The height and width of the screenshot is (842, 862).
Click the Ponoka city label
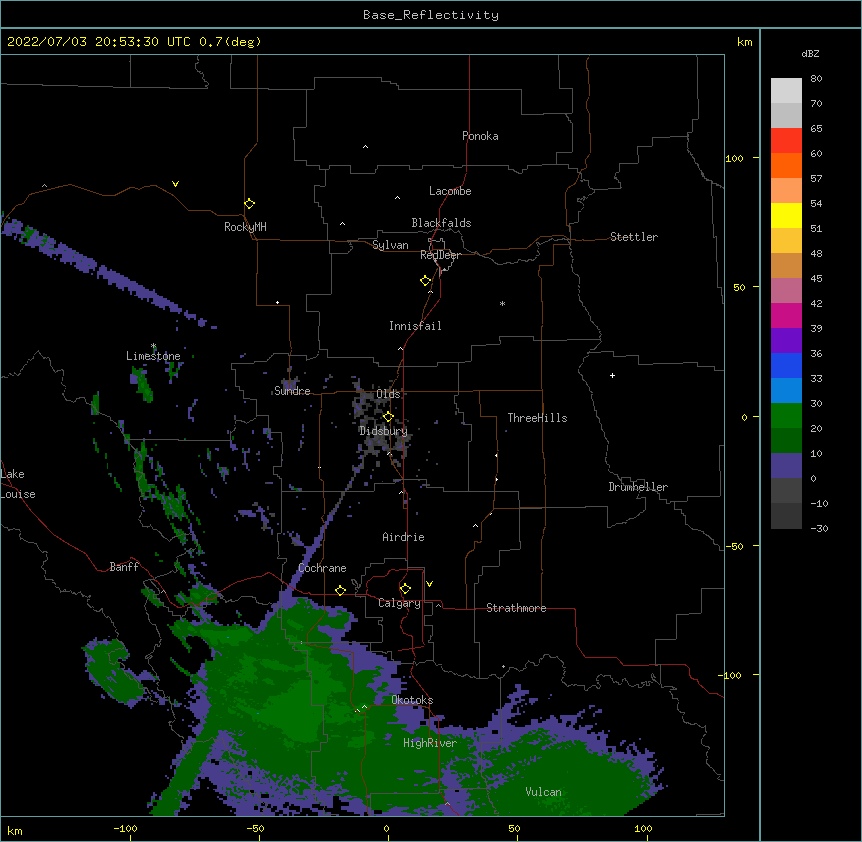(480, 136)
